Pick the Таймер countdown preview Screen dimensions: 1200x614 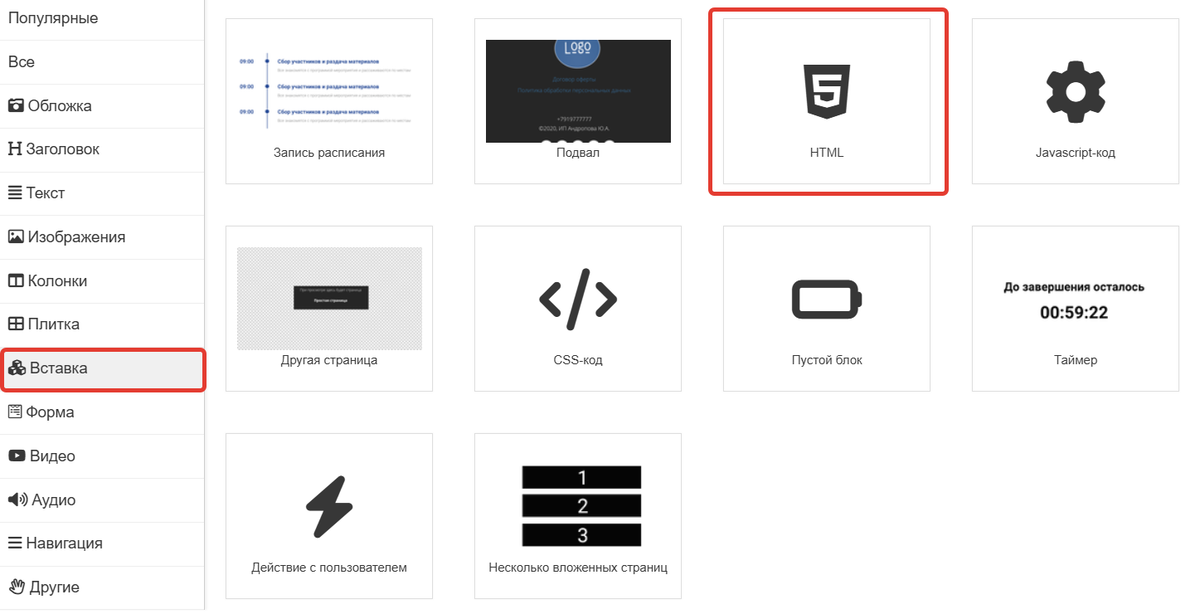(1075, 300)
